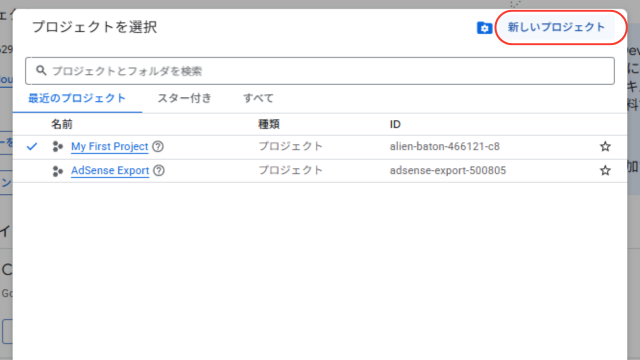Click the 名前 column header
Viewport: 640px width, 360px height.
[x=62, y=124]
